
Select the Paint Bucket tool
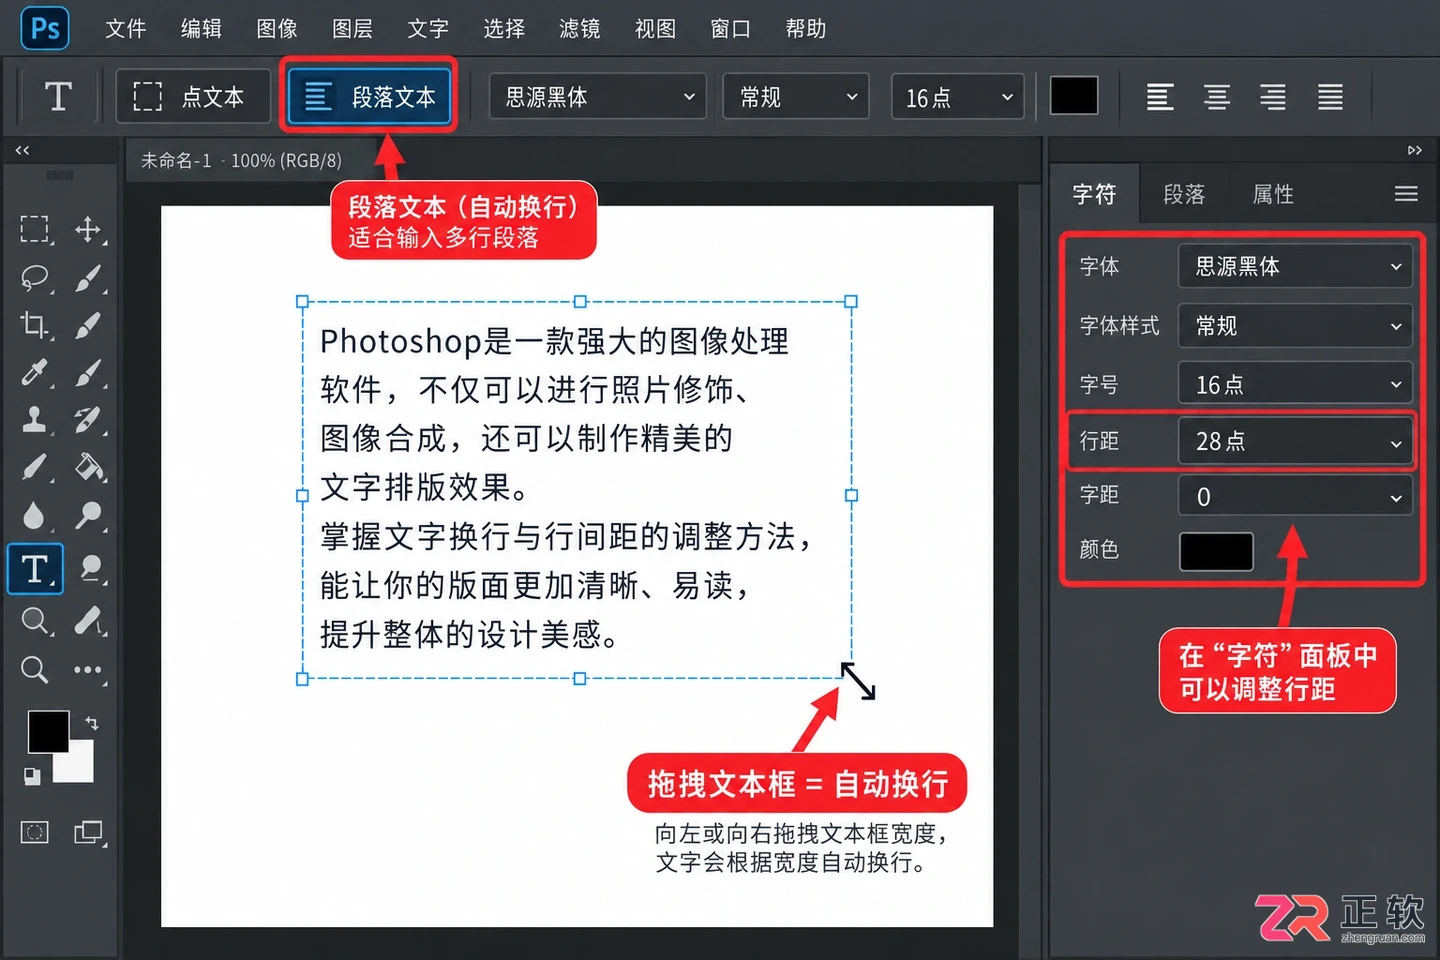tap(88, 467)
